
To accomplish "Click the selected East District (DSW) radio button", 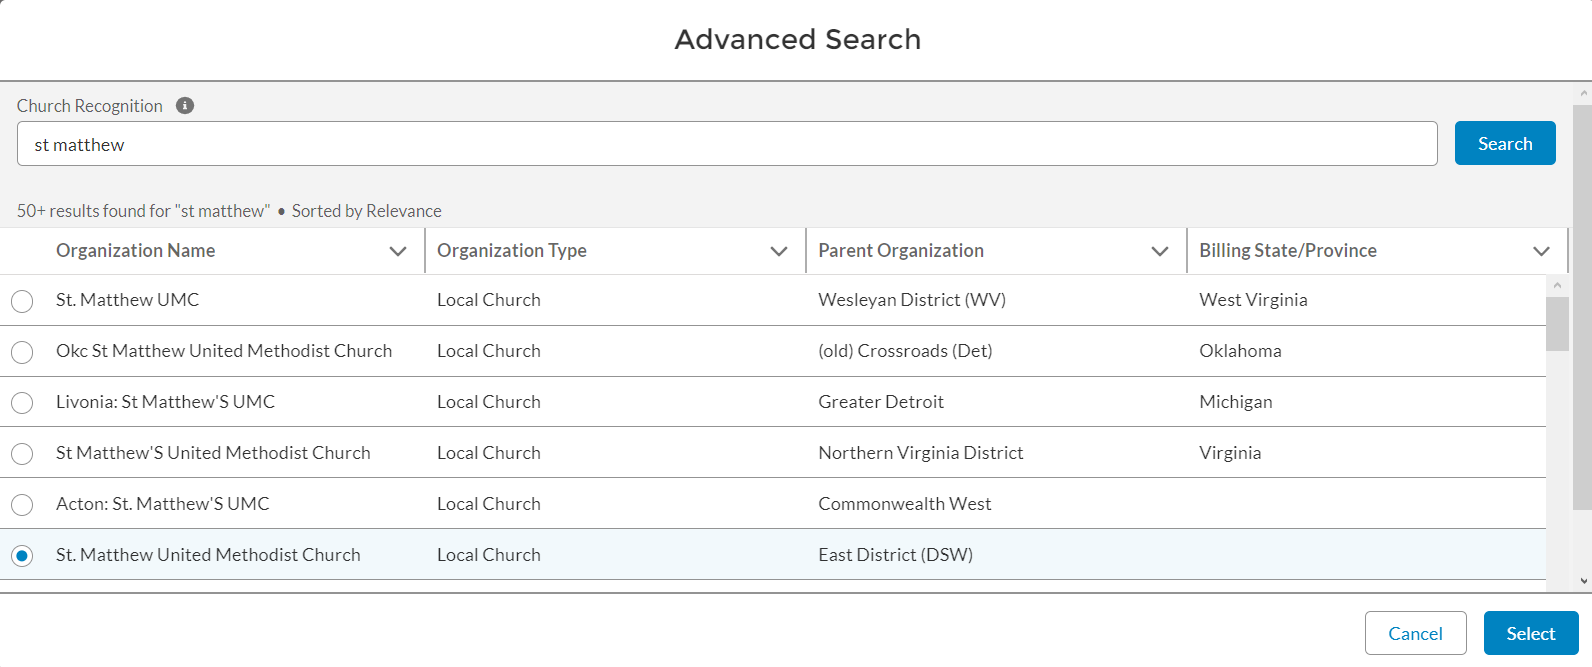I will 22,556.
